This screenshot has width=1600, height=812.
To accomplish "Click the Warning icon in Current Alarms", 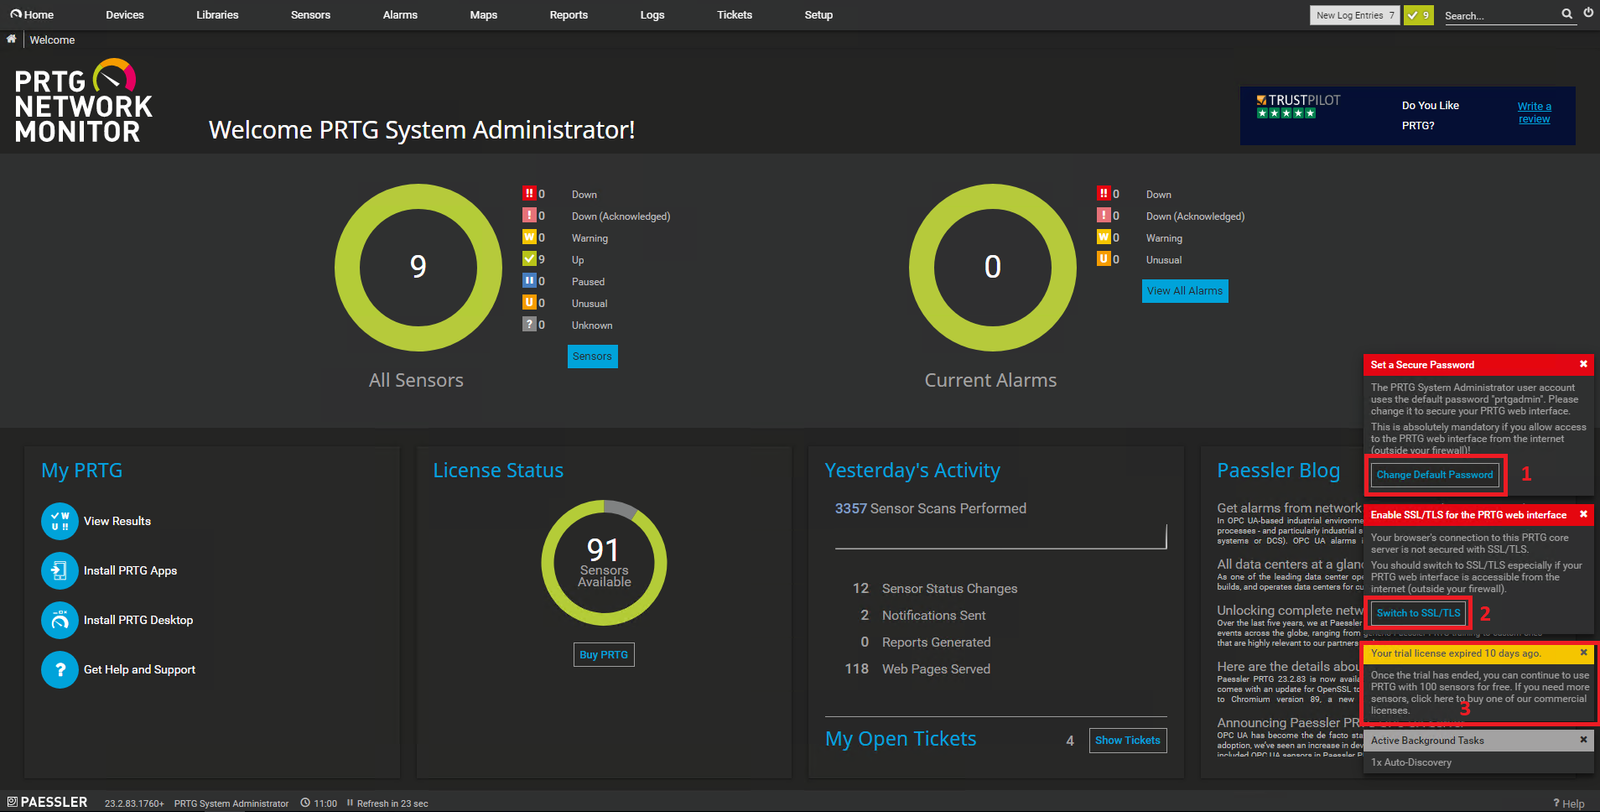I will (1103, 237).
